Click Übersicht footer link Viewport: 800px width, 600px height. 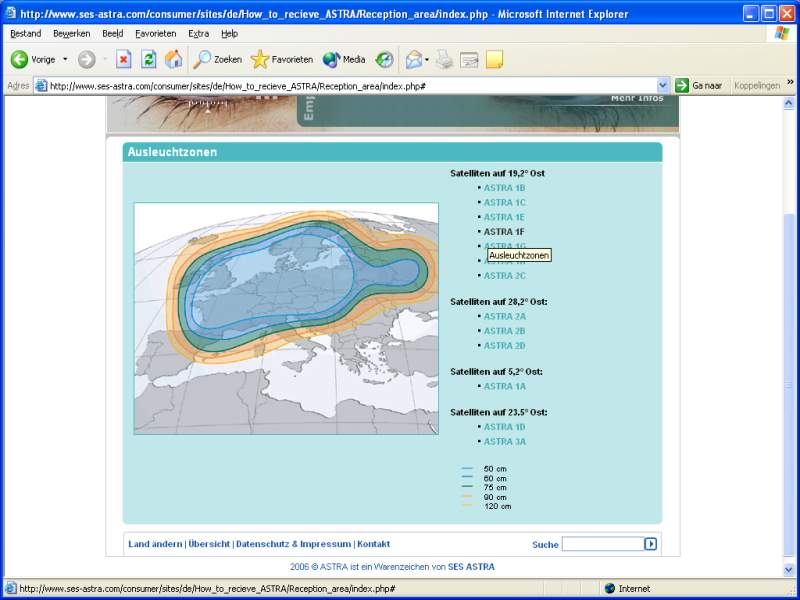[x=209, y=544]
